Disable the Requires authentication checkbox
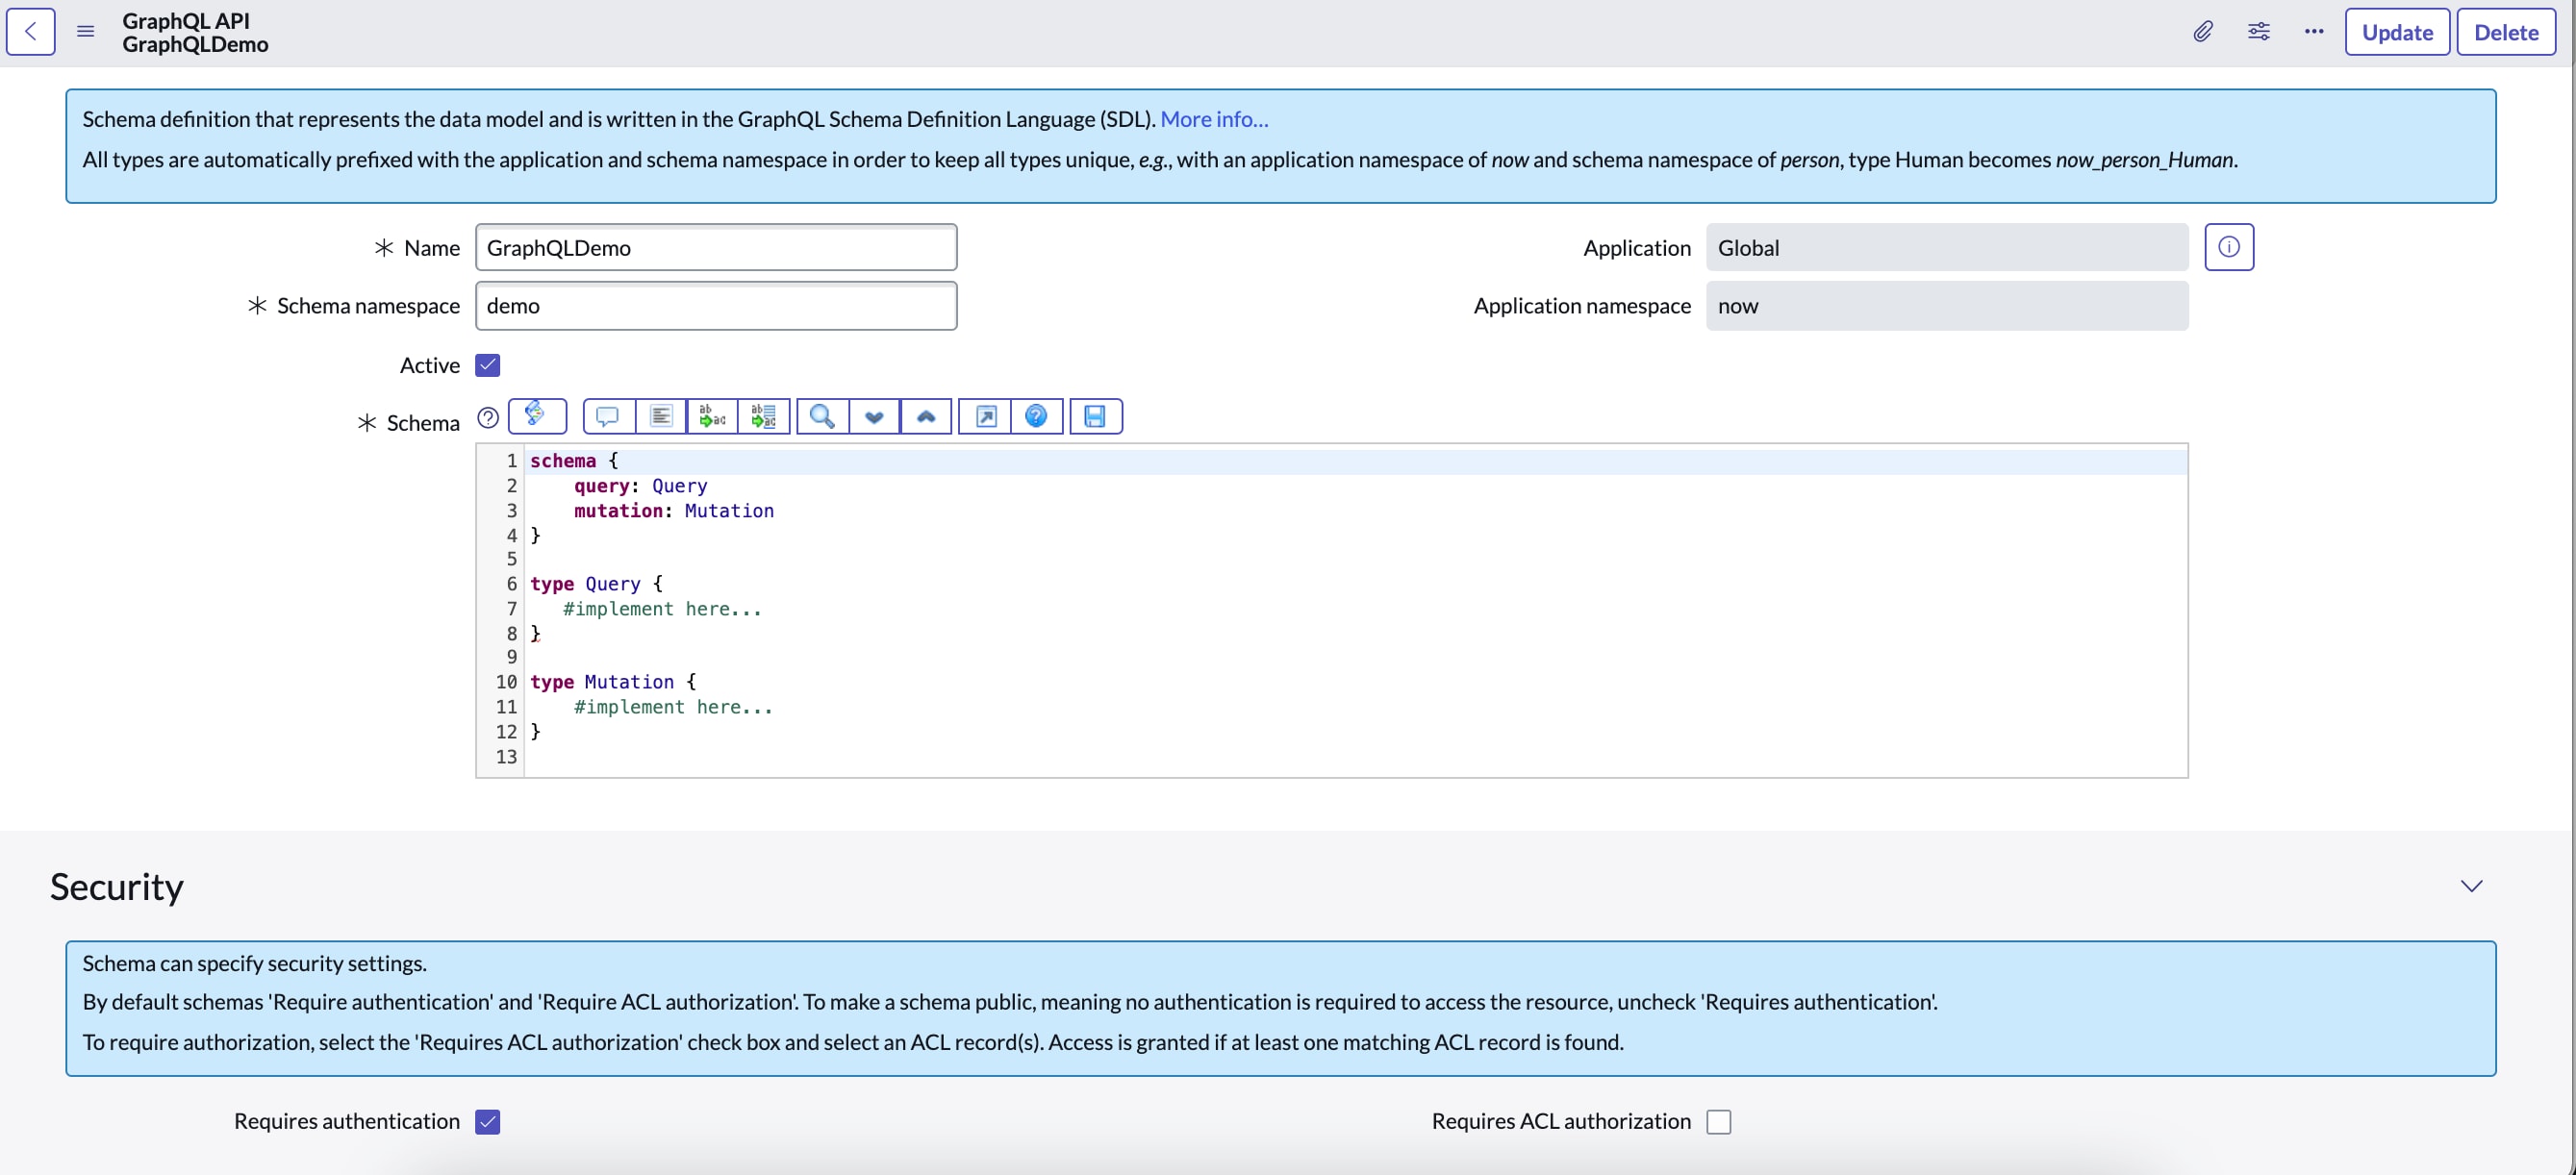The image size is (2576, 1175). tap(488, 1121)
